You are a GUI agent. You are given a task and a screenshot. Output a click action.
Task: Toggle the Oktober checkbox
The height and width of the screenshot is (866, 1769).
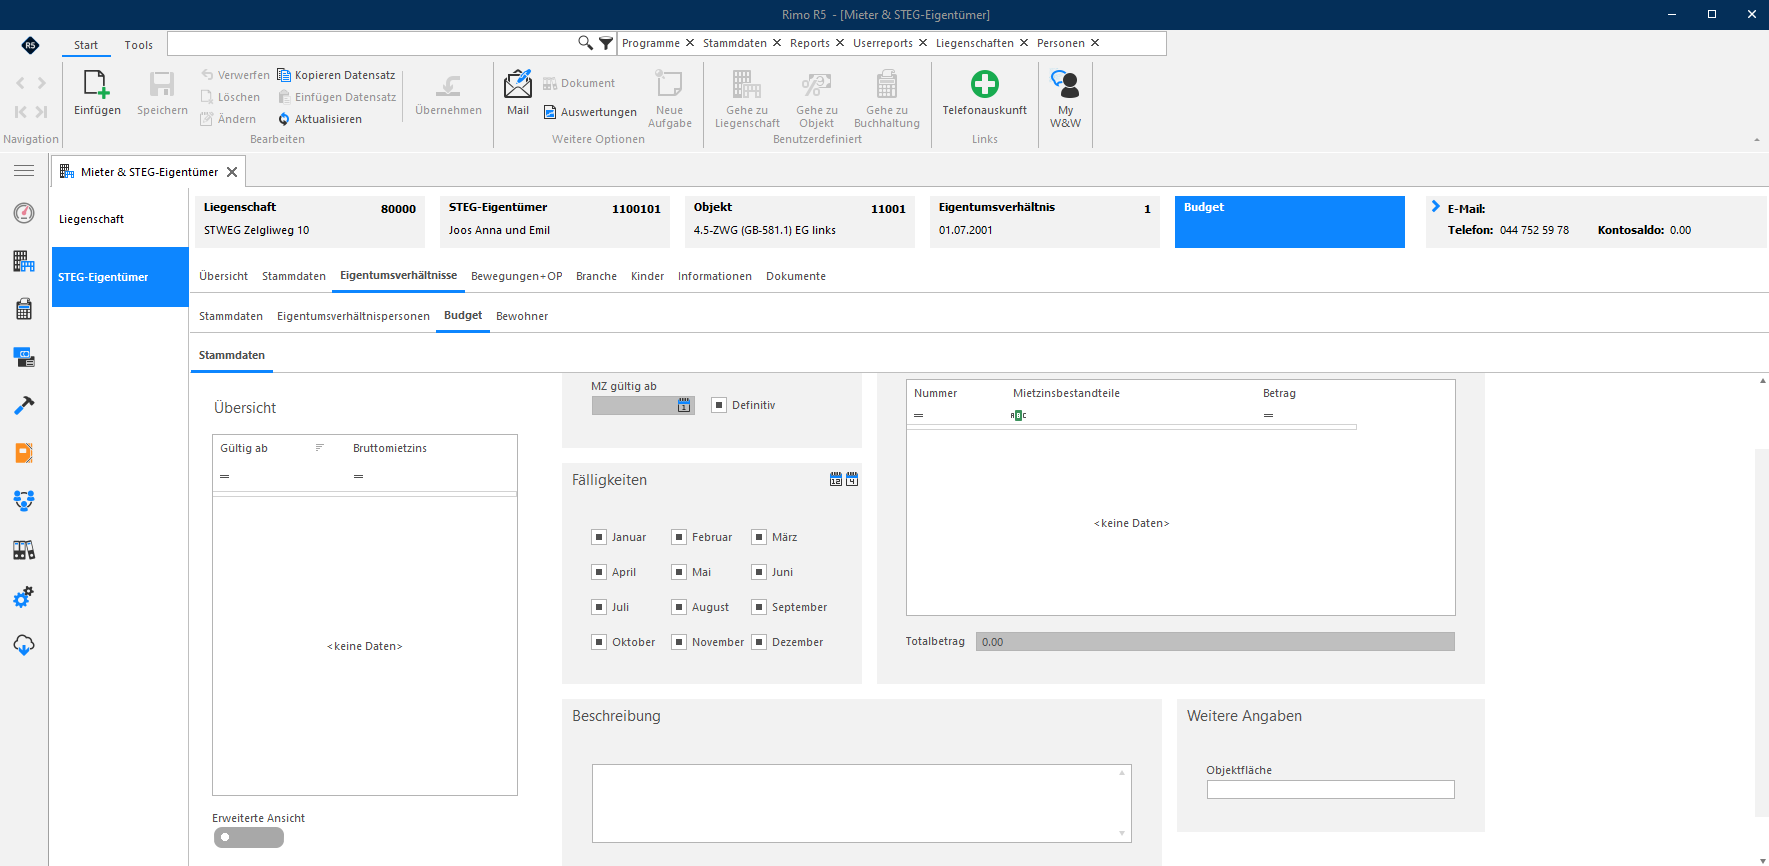599,642
